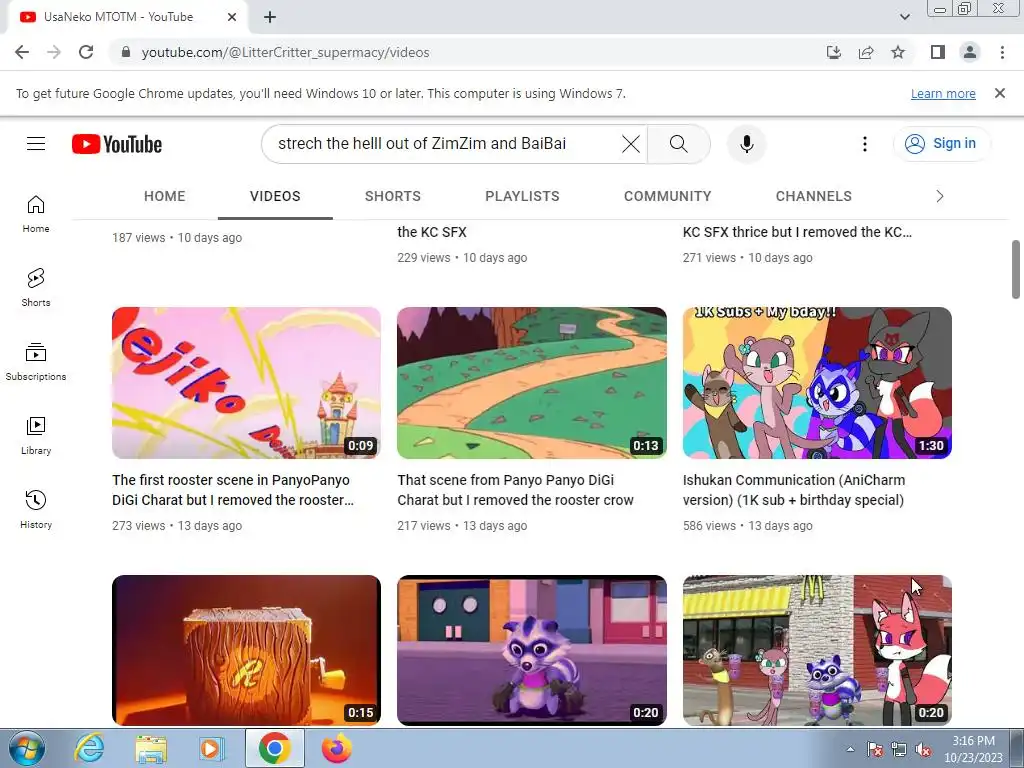Image resolution: width=1024 pixels, height=768 pixels.
Task: Open Subscriptions in the sidebar
Action: [x=36, y=362]
